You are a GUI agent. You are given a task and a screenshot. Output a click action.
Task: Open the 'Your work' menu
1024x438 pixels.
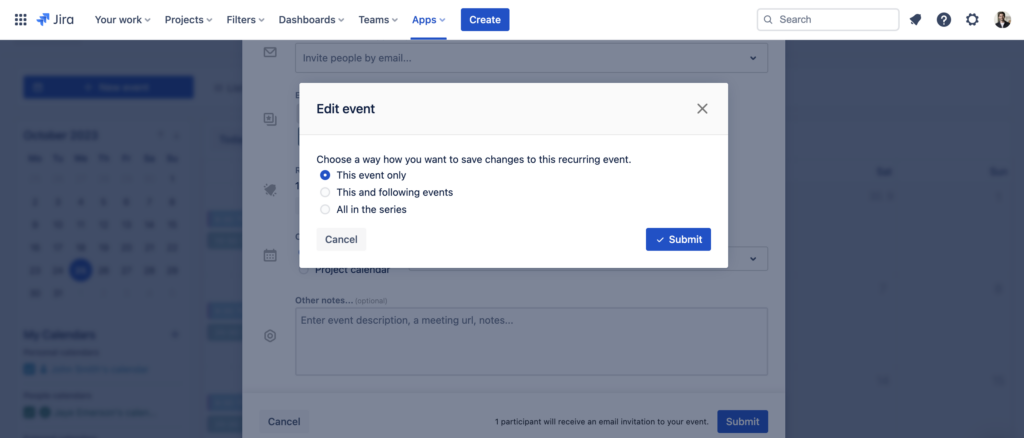[122, 19]
